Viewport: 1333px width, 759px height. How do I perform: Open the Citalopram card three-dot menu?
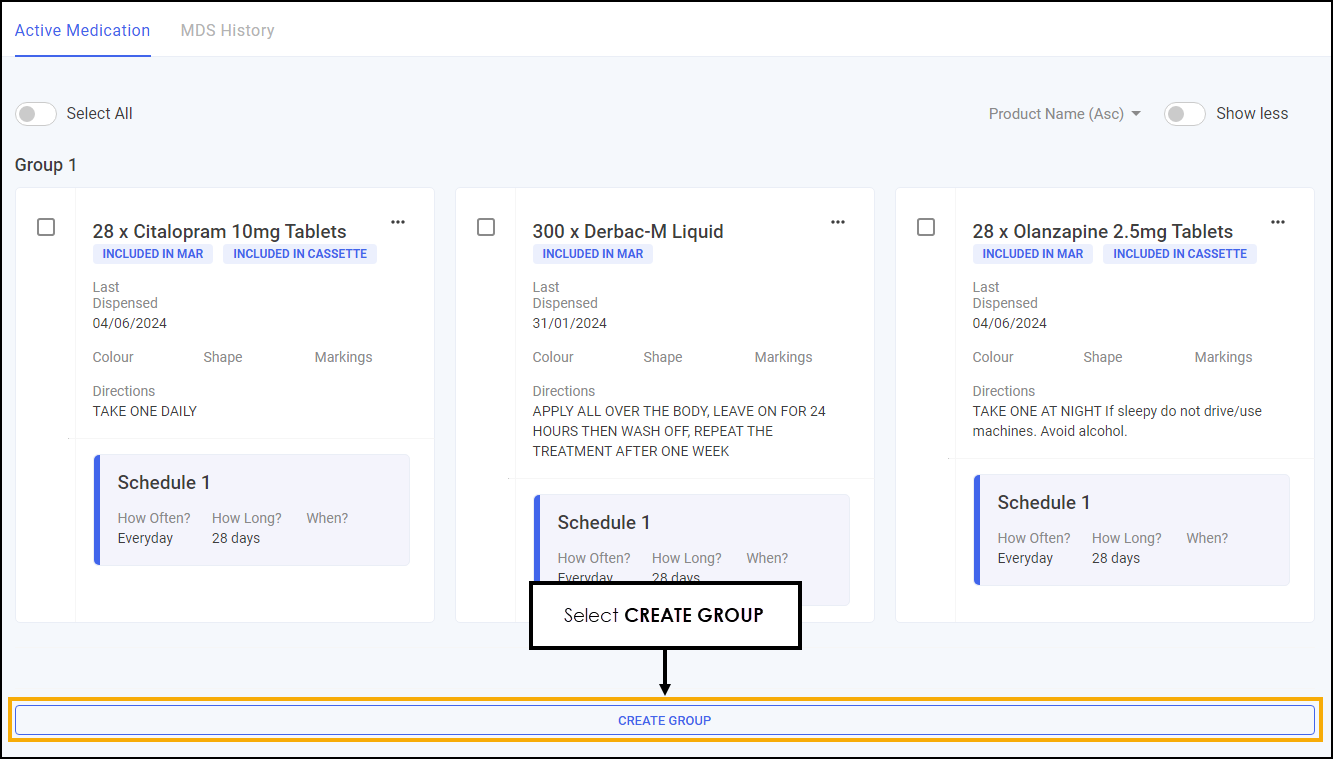pyautogui.click(x=398, y=222)
